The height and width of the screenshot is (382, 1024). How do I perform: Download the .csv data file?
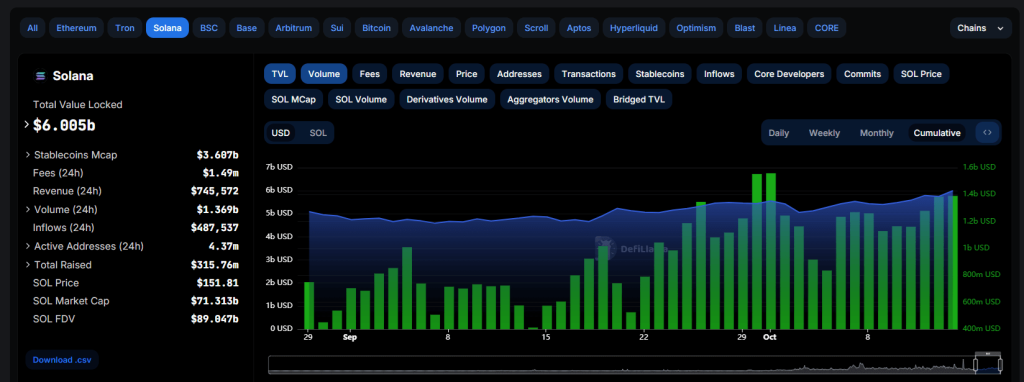point(62,360)
